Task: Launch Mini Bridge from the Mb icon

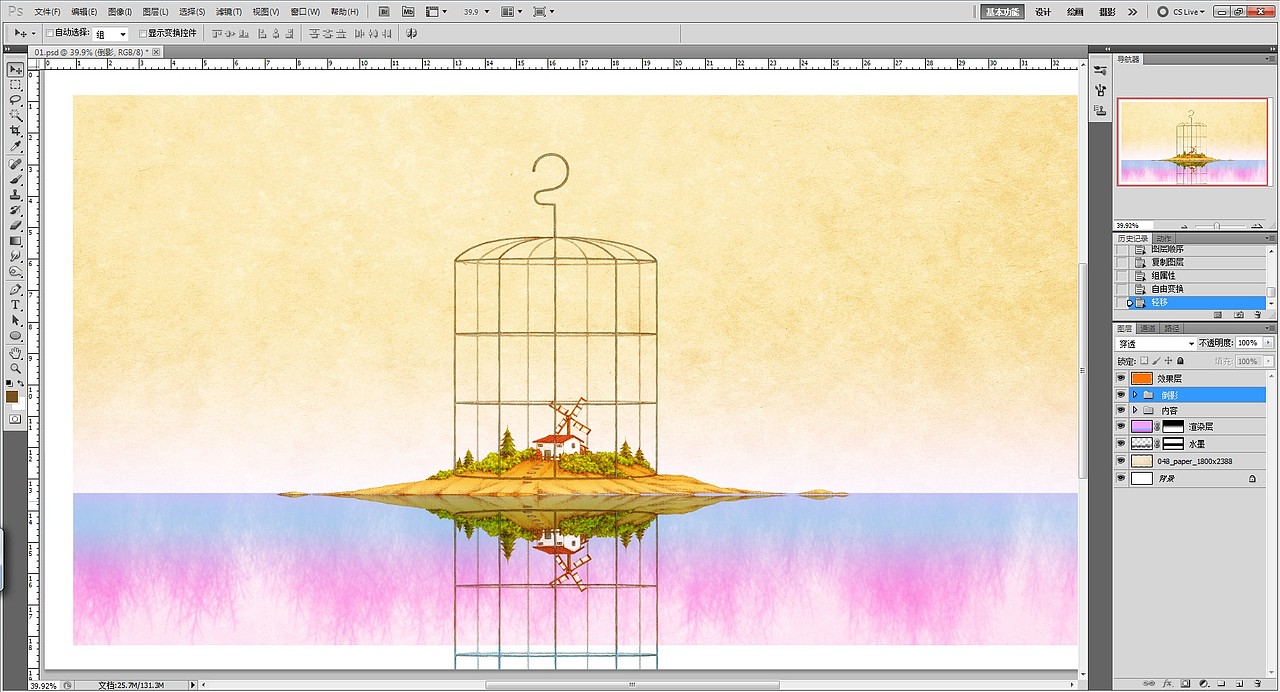Action: tap(408, 11)
